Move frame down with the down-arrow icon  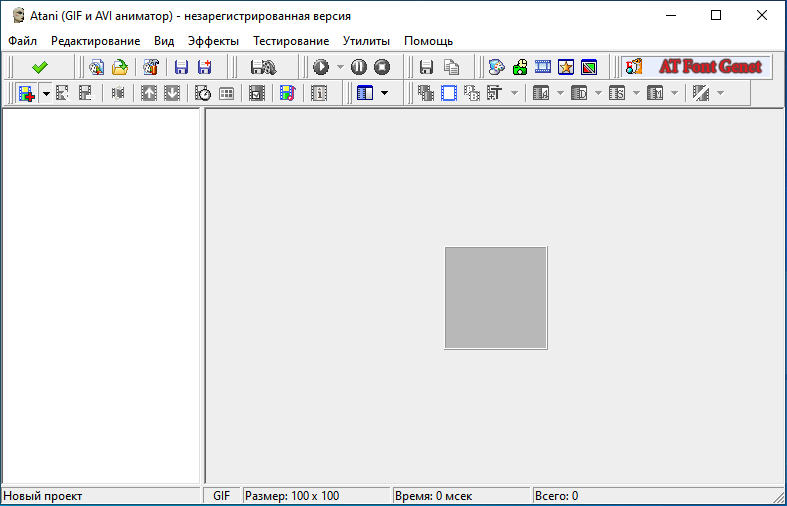tap(172, 93)
